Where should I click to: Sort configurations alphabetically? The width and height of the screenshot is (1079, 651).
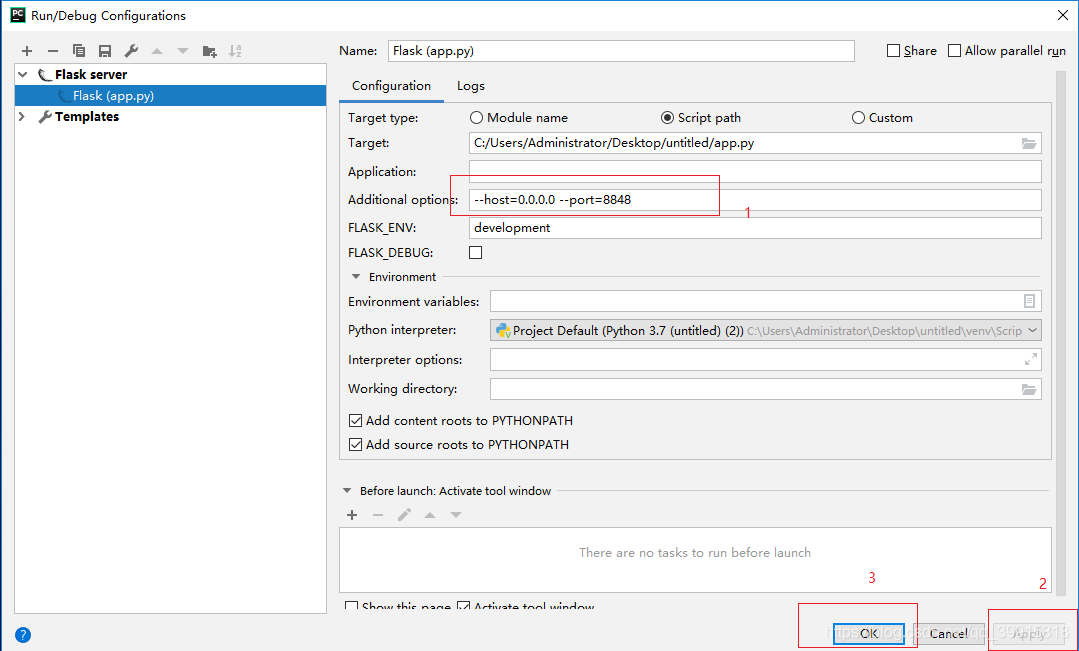(x=235, y=51)
